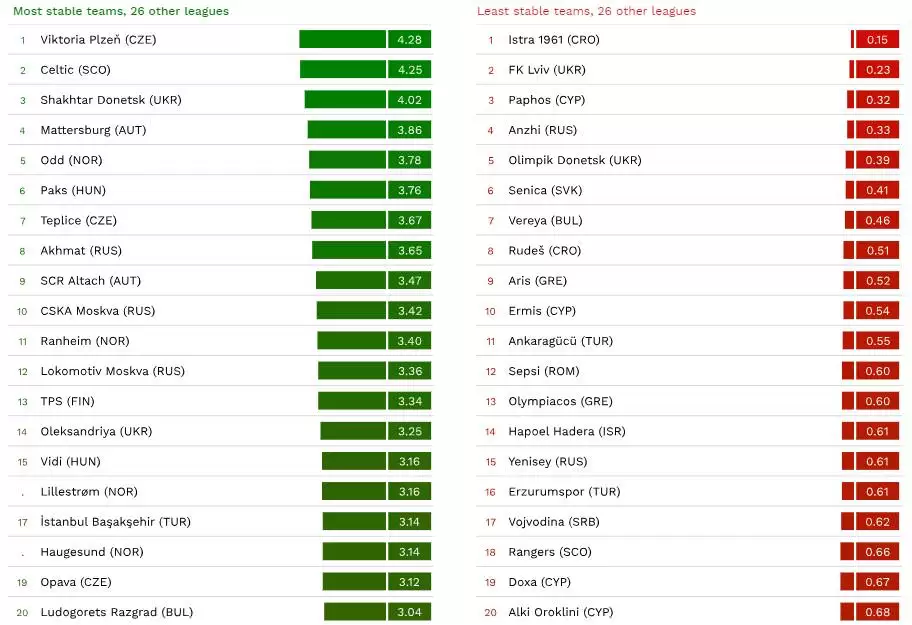Click the red 0.68 bar for Alki Oroklini
Image resolution: width=912 pixels, height=625 pixels.
pos(877,612)
